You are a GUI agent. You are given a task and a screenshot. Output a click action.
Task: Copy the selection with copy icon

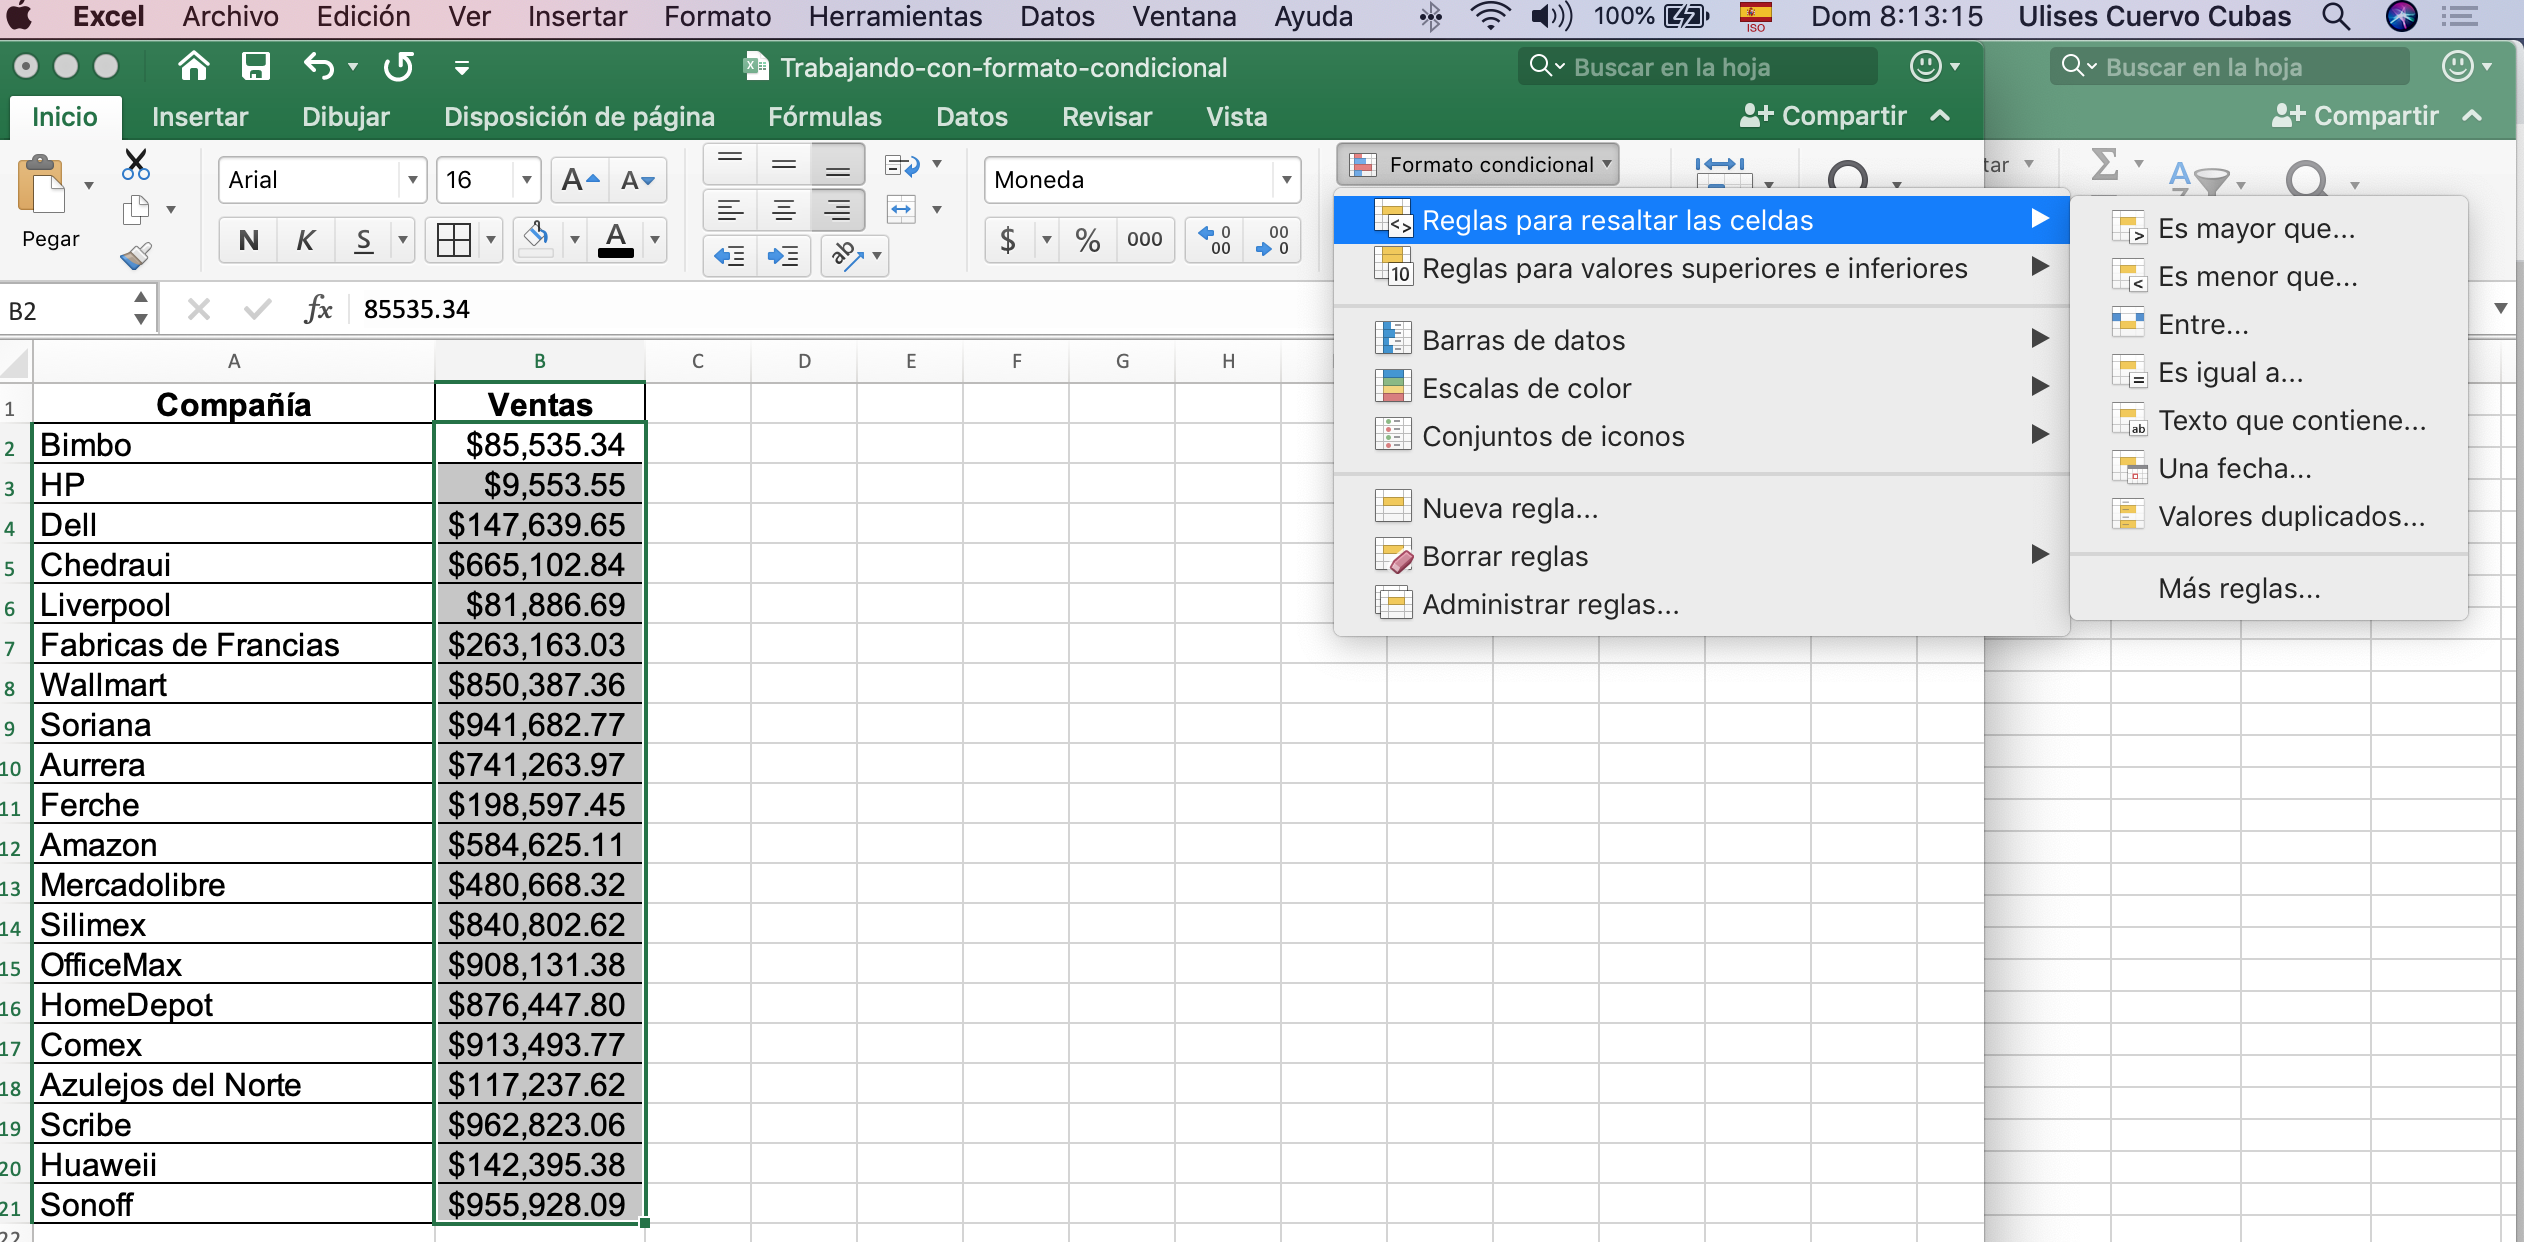pyautogui.click(x=135, y=210)
